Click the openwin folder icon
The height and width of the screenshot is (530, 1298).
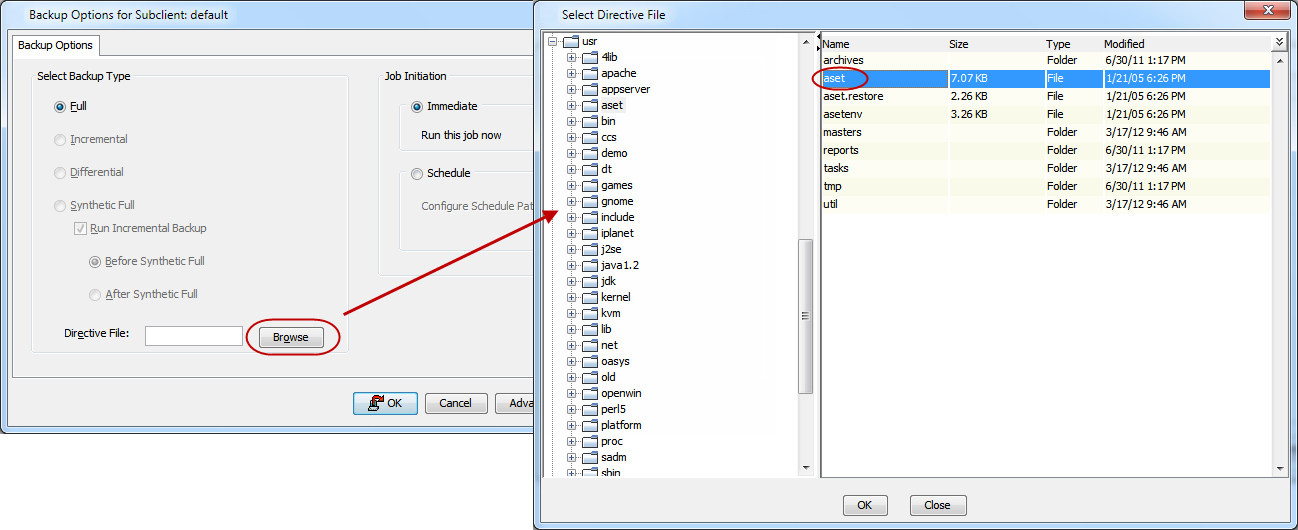(x=589, y=394)
